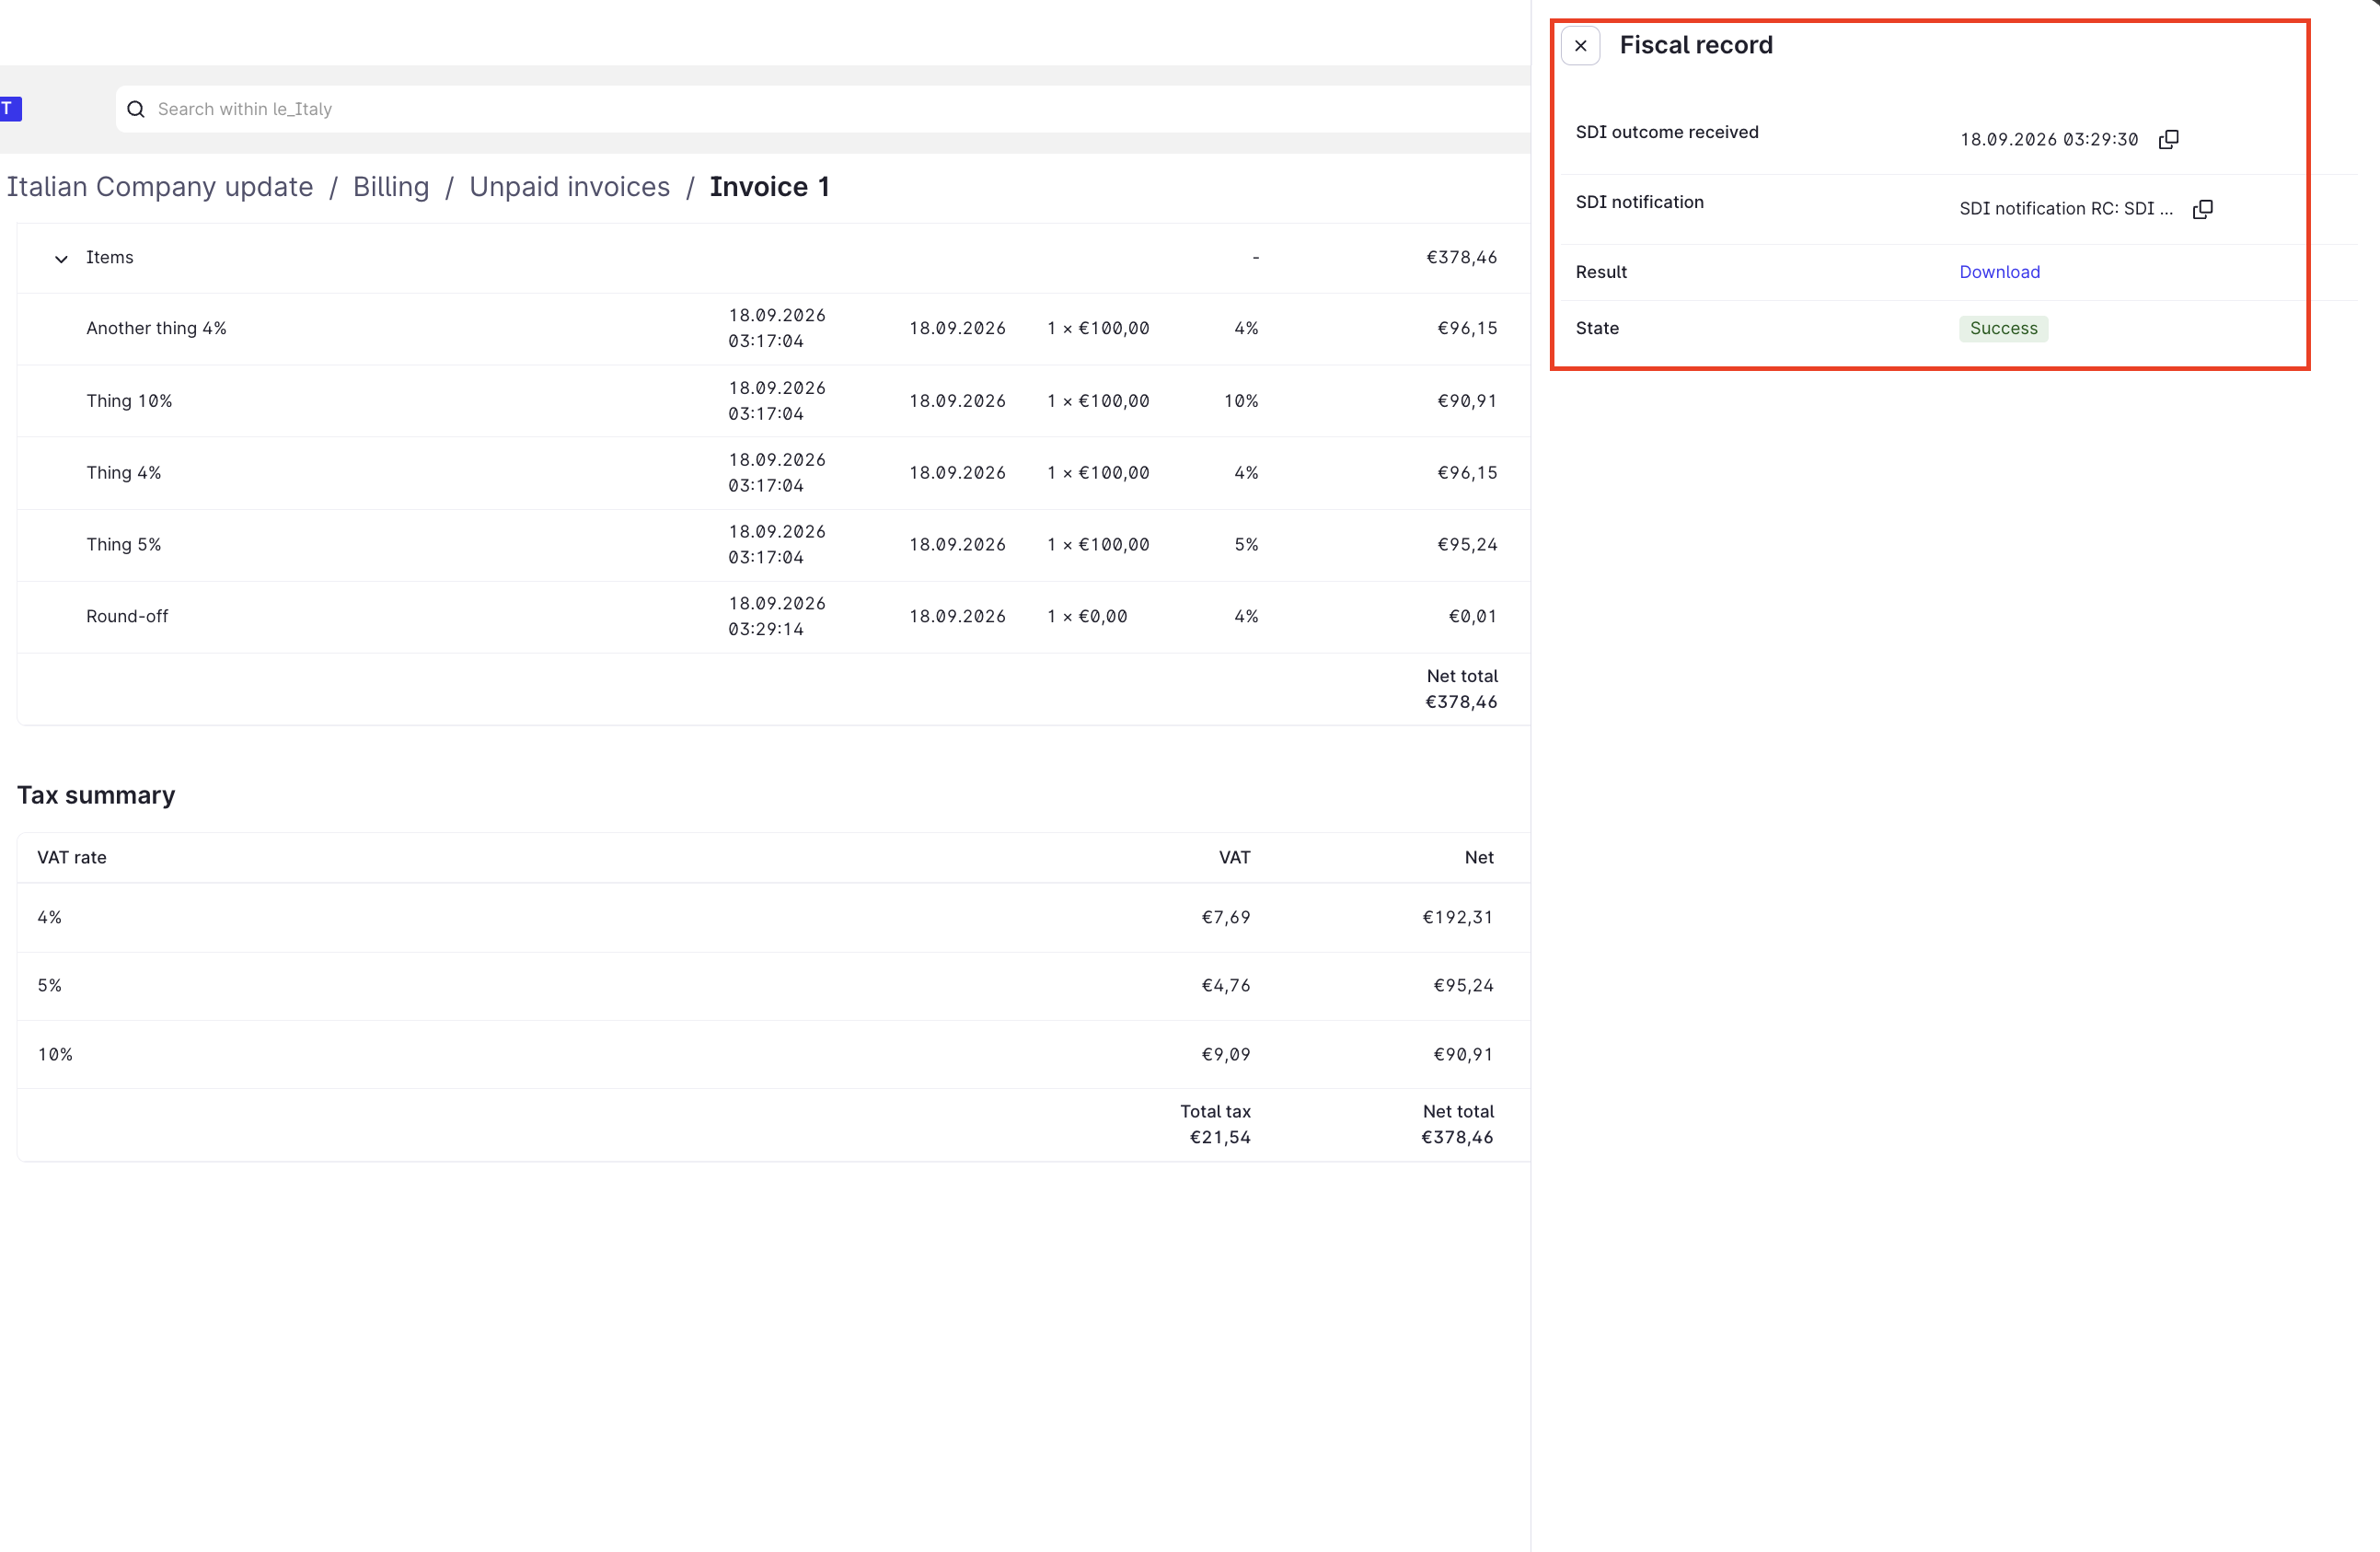Copy the SDI outcome received timestamp
Image resolution: width=2380 pixels, height=1552 pixels.
pyautogui.click(x=2168, y=139)
